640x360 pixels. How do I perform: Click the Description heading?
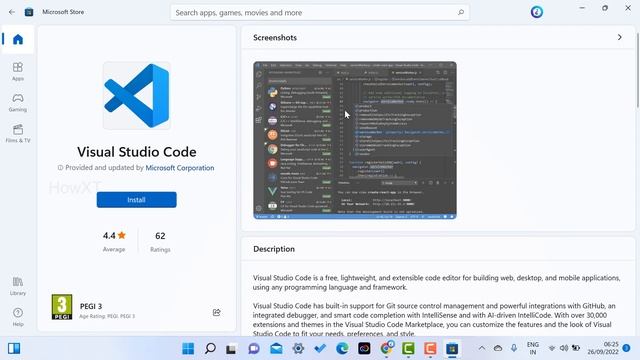pyautogui.click(x=274, y=249)
